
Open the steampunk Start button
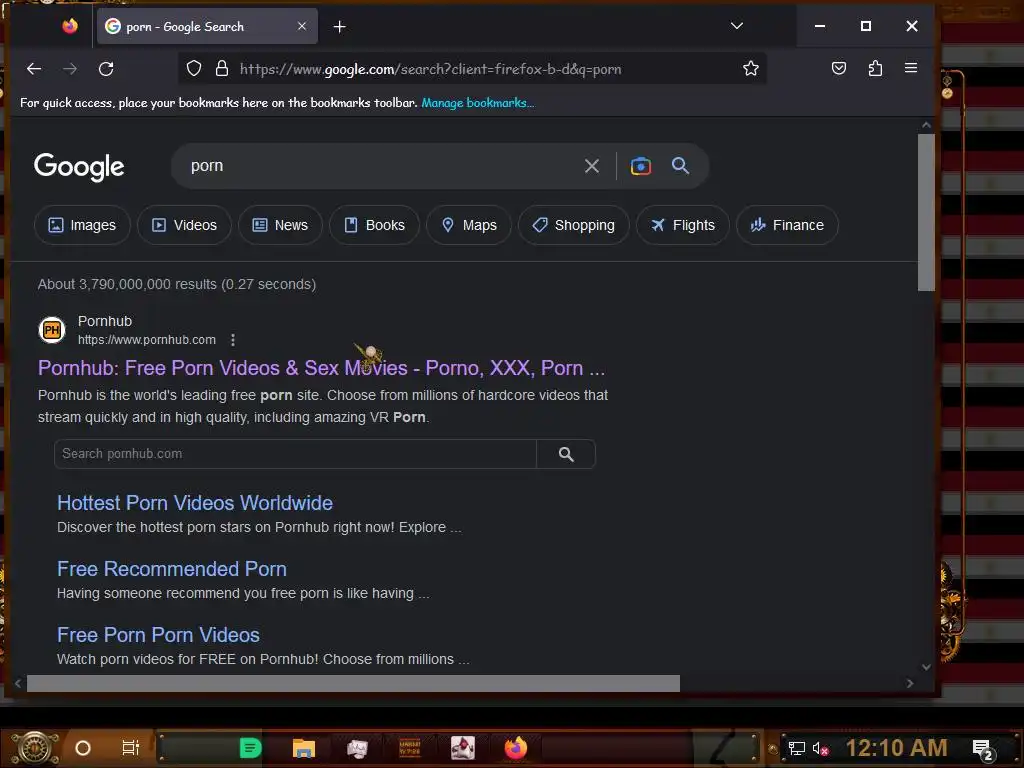[35, 748]
